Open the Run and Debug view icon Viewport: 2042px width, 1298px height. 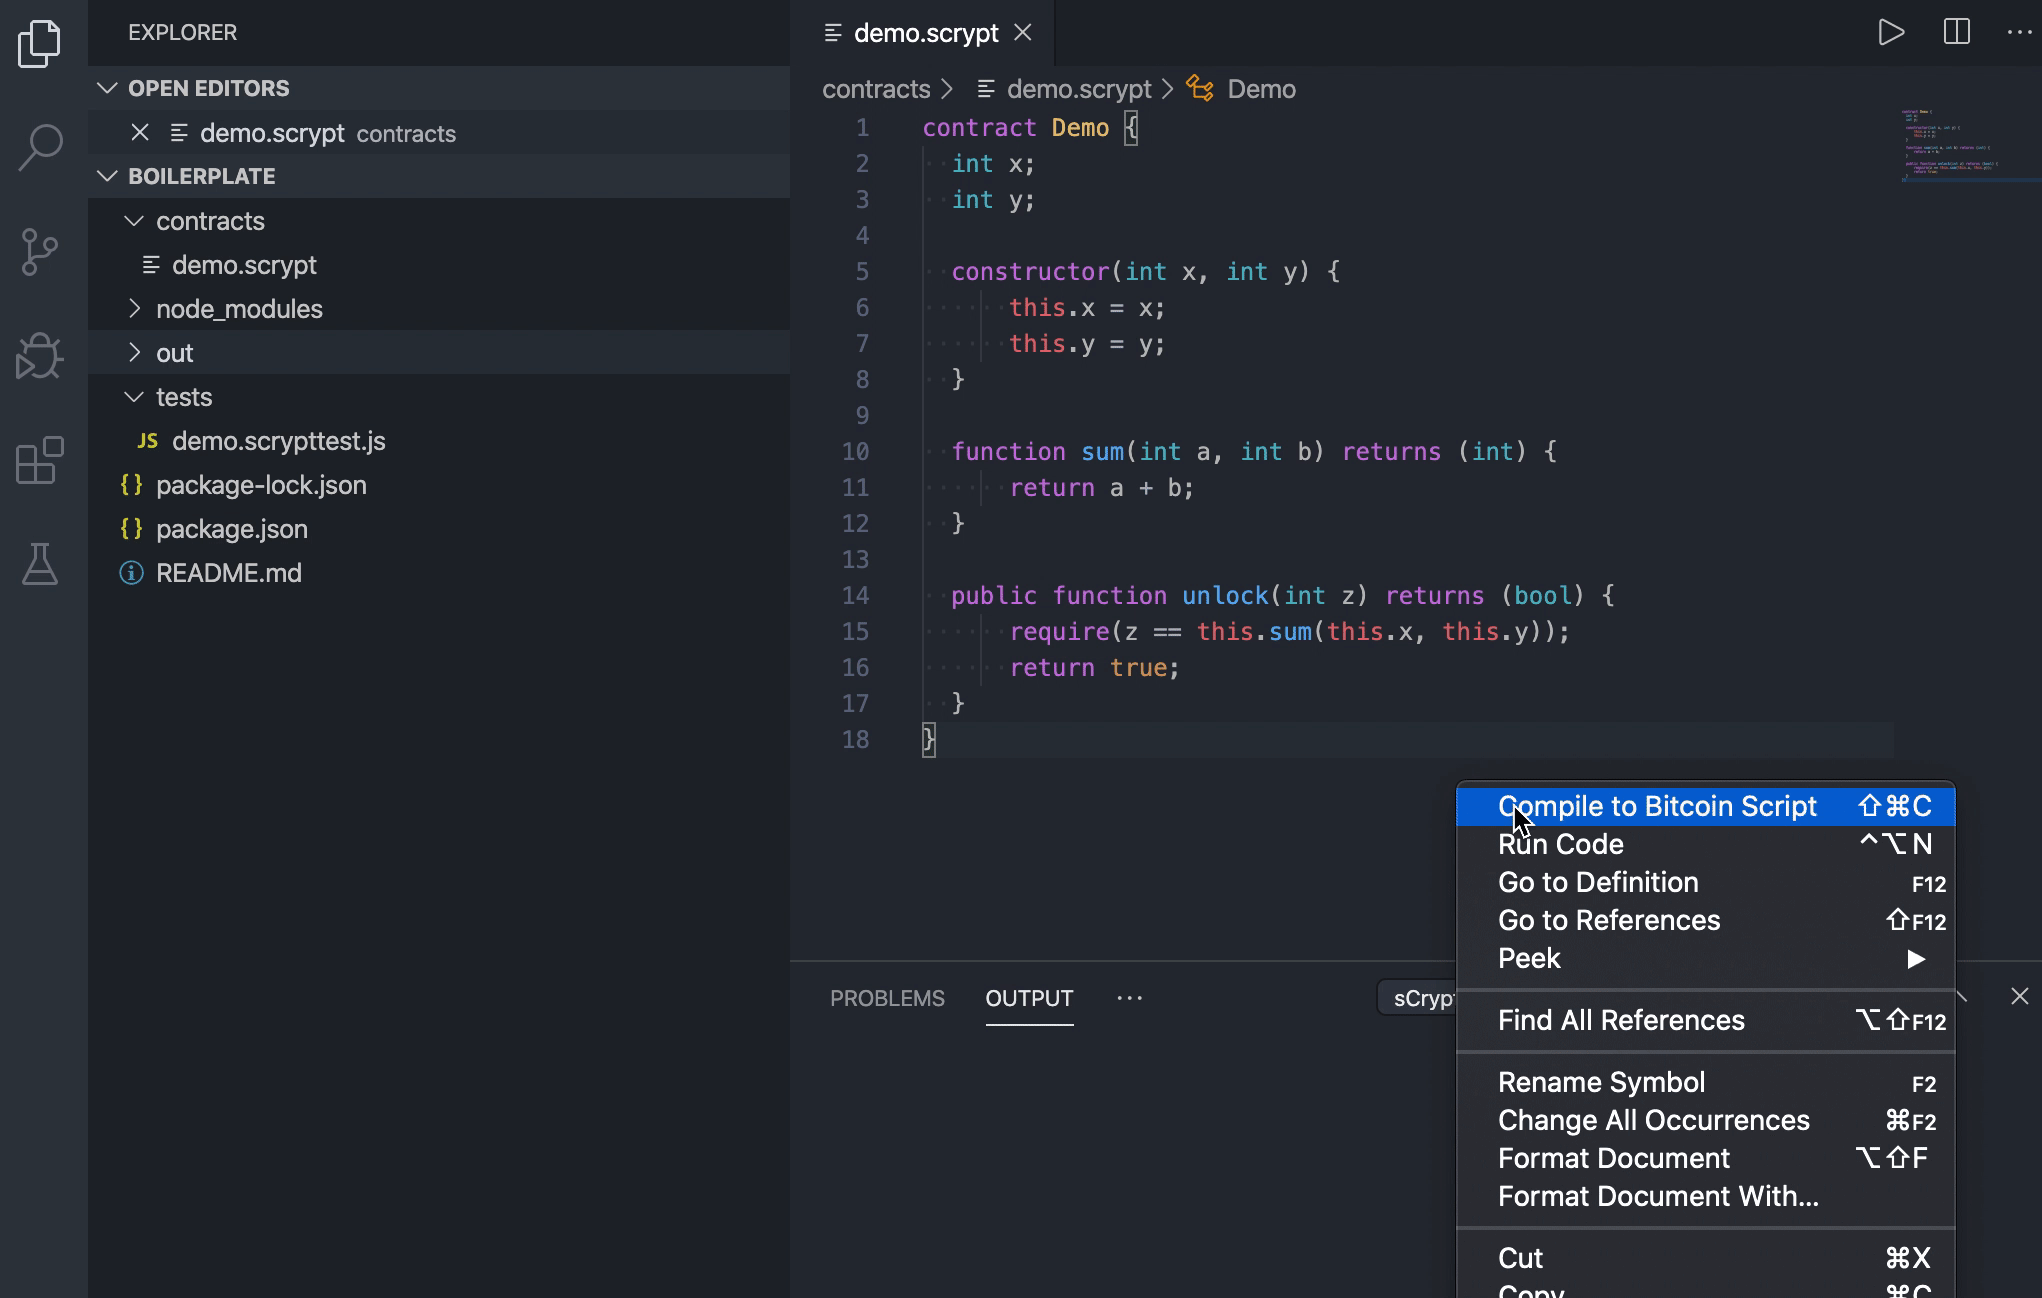[x=40, y=356]
